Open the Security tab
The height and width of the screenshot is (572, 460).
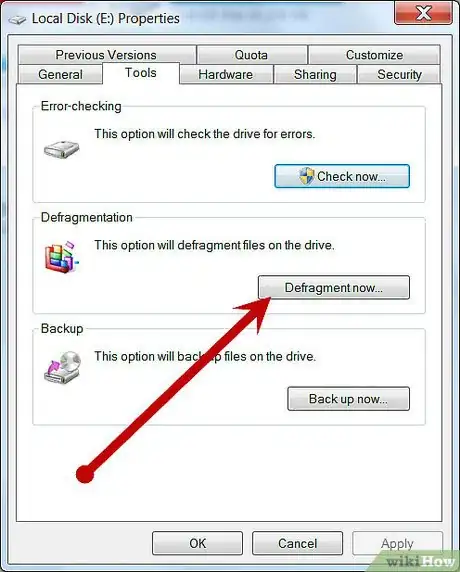[x=399, y=74]
